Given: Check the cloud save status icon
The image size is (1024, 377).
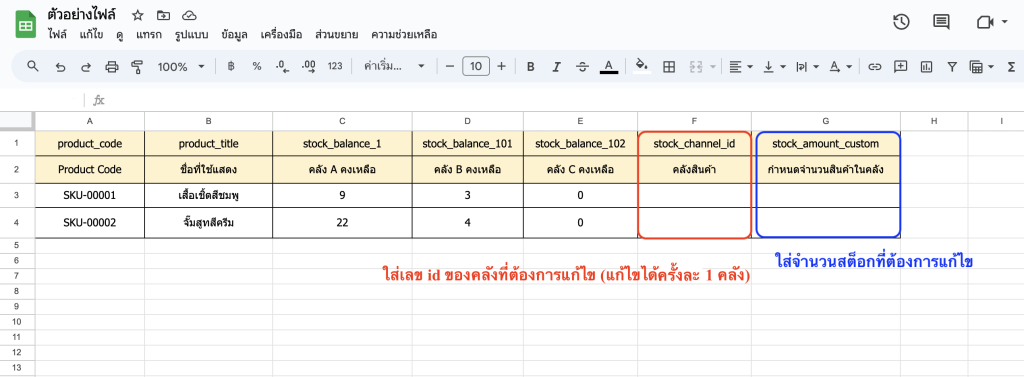Looking at the screenshot, I should (189, 15).
